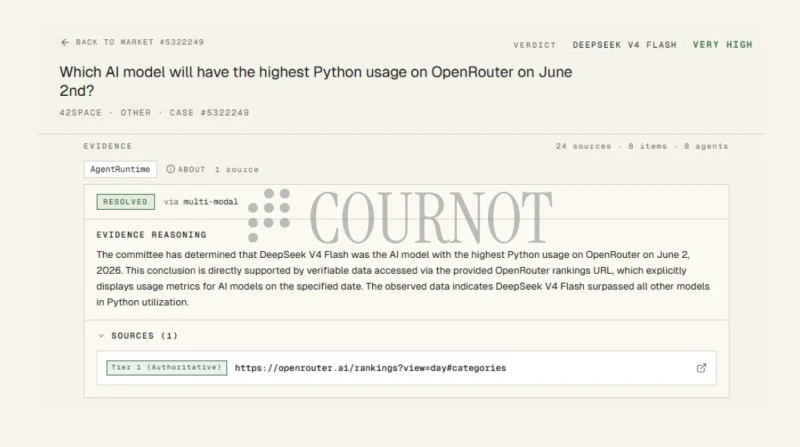The height and width of the screenshot is (447, 800).
Task: Click the '1 source' text
Action: point(237,169)
